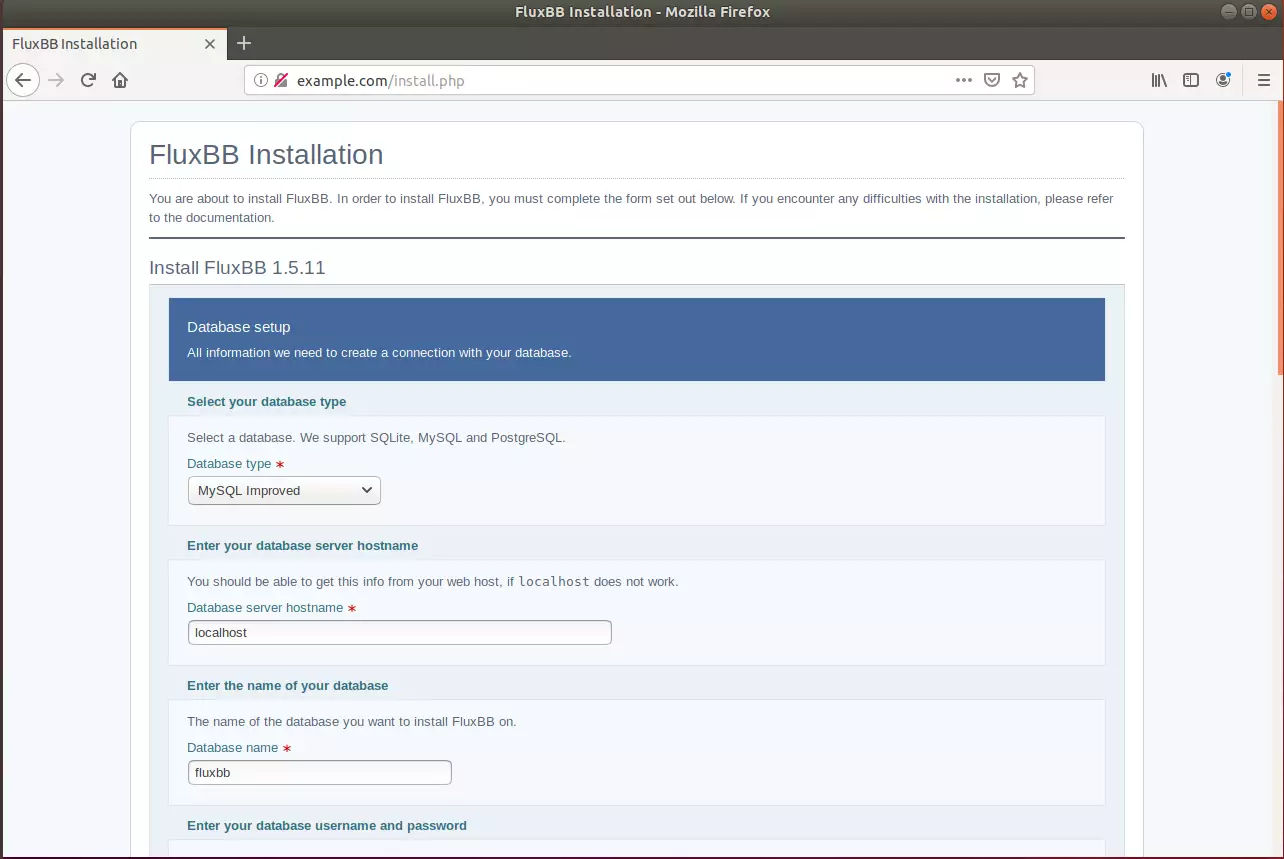The image size is (1284, 859).
Task: Click the insecure connection padlock icon
Action: (281, 80)
